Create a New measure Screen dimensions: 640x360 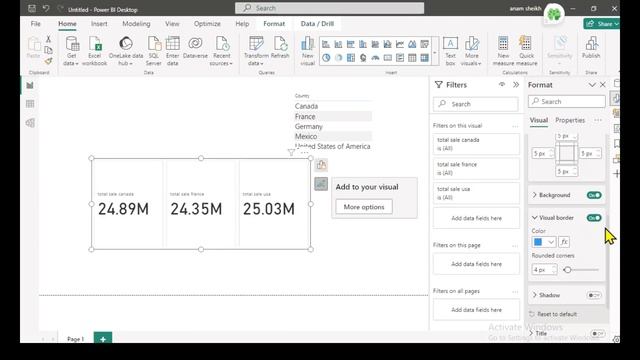point(503,51)
